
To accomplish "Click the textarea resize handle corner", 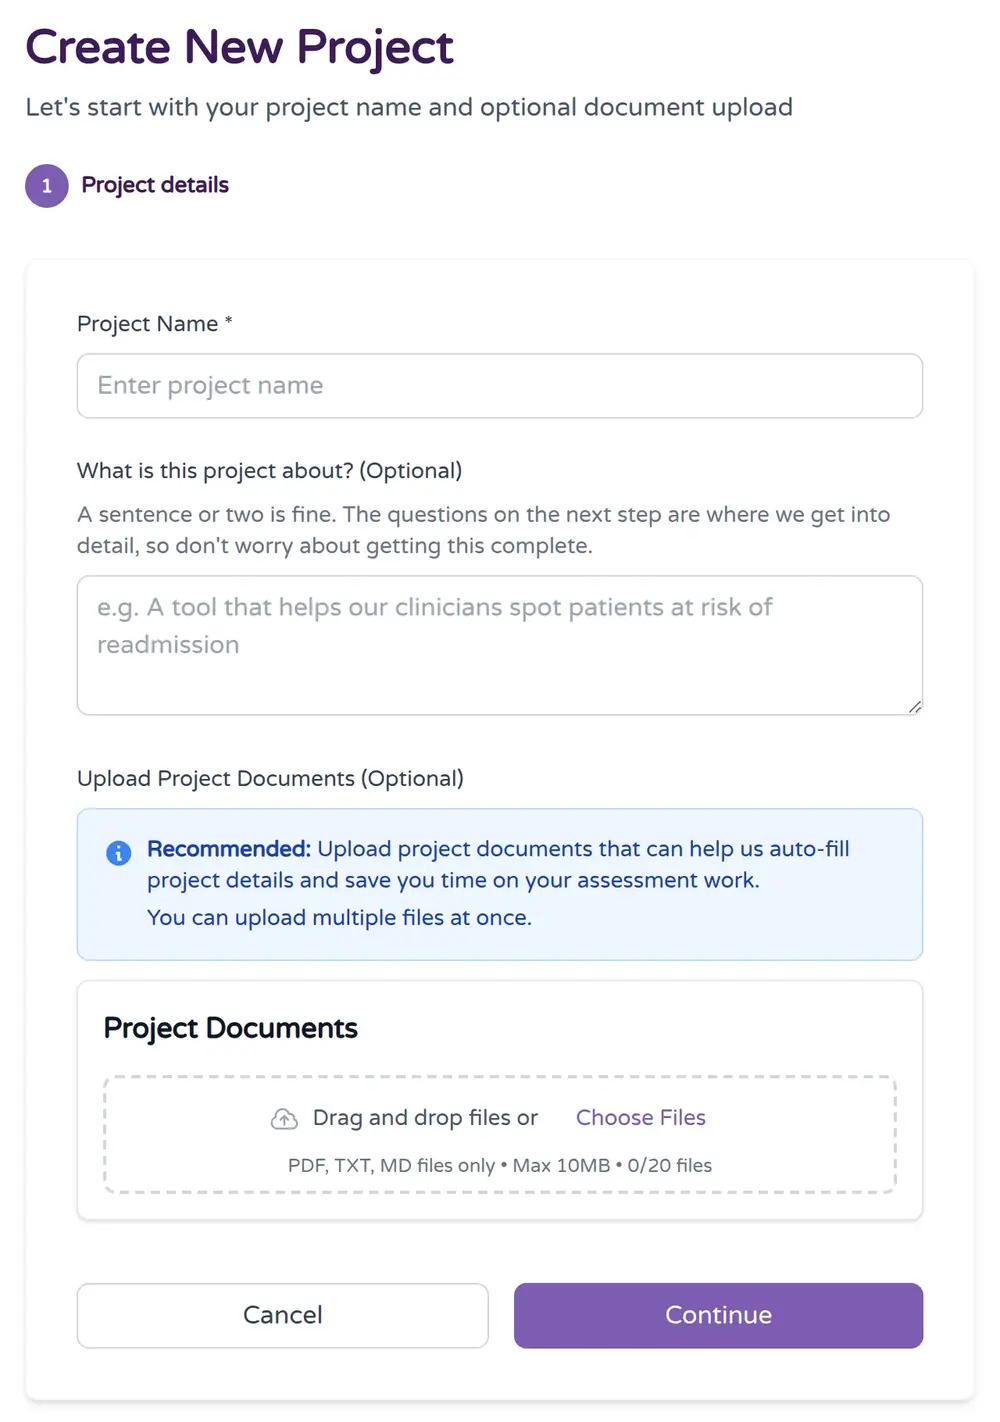I will (914, 707).
